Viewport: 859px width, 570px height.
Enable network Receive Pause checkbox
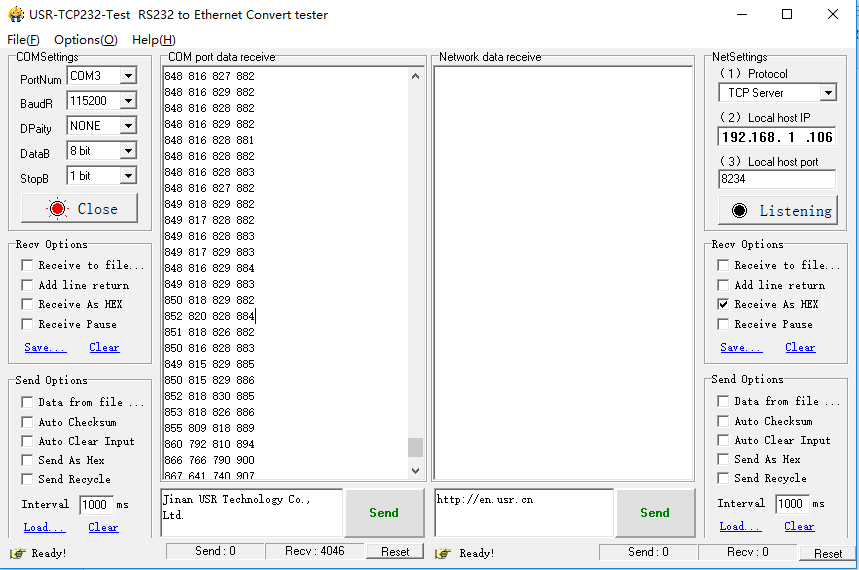coord(723,324)
